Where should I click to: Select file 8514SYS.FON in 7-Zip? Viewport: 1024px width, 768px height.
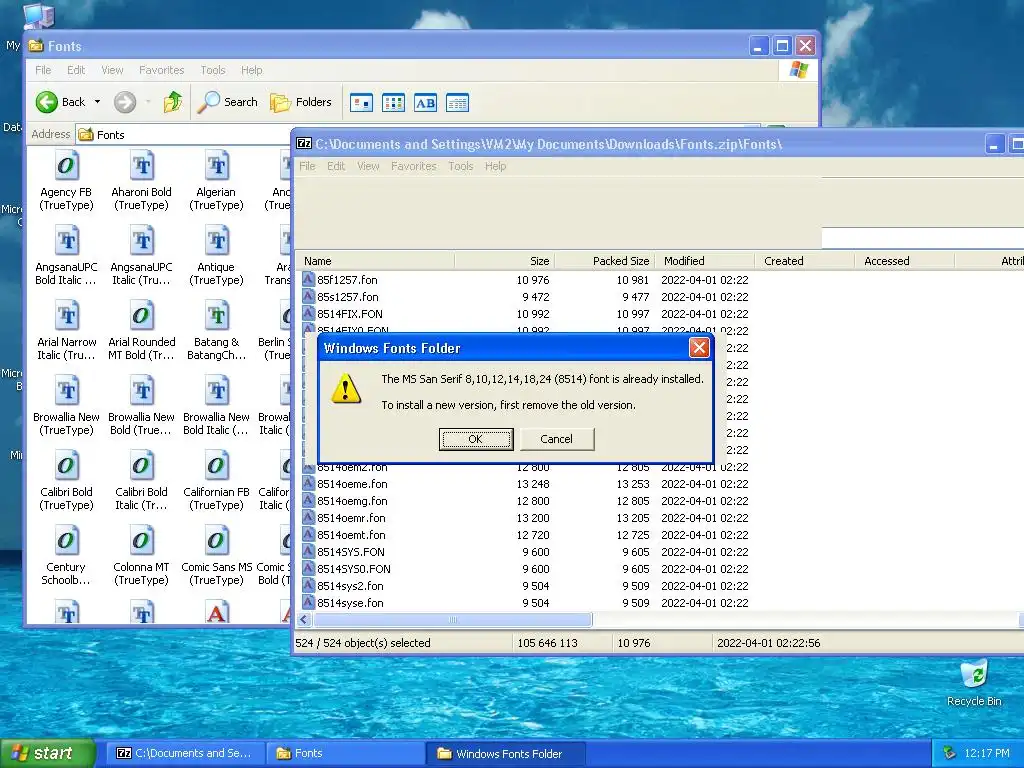[x=351, y=552]
